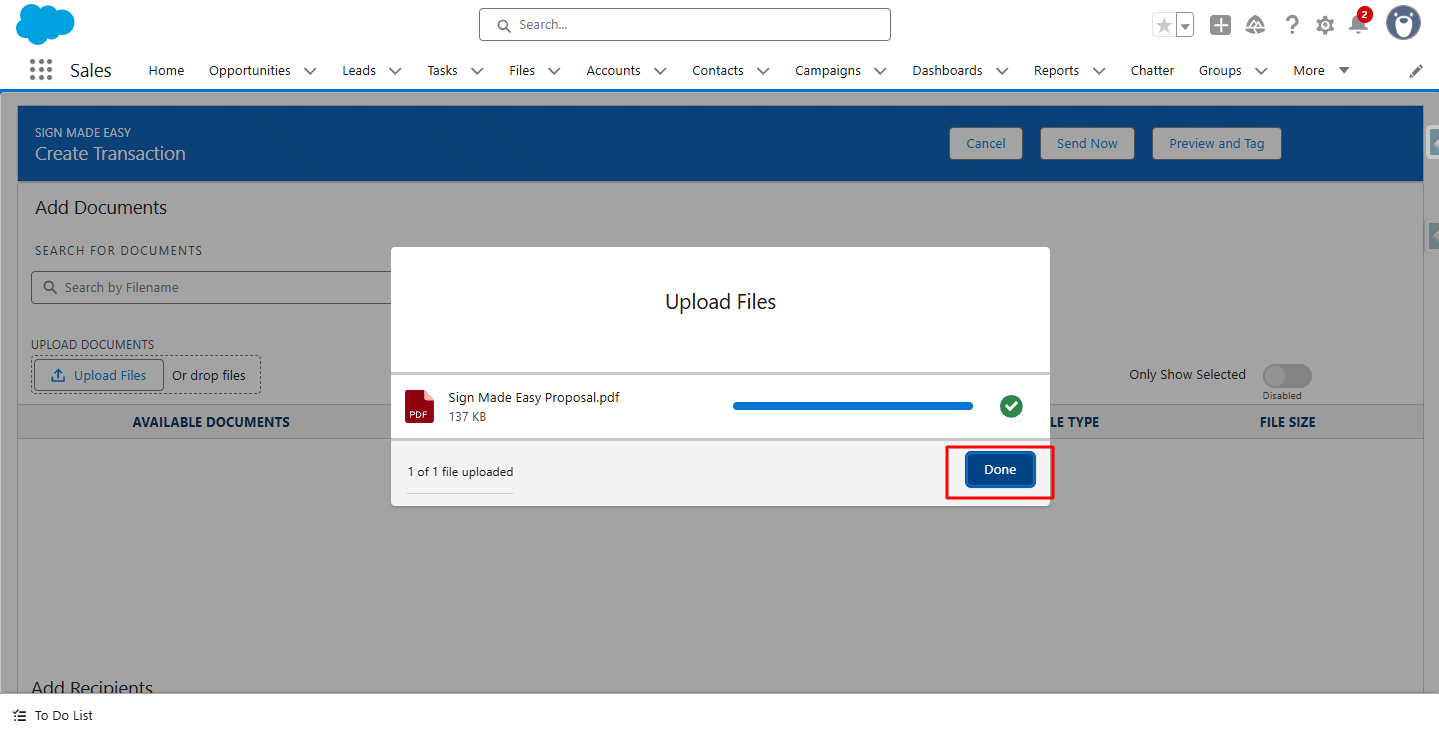Click the Salesforce cloud logo
Viewport: 1439px width, 732px height.
pos(45,24)
